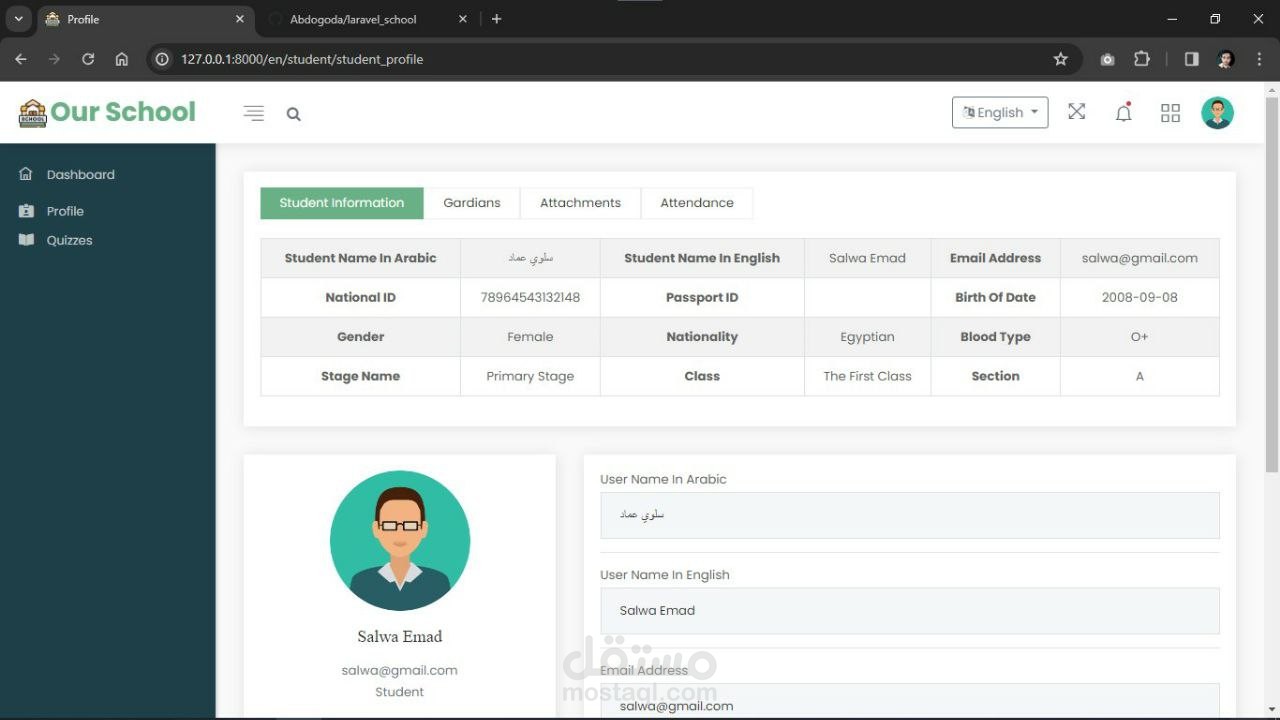Open the search magnifier in header
Screen dimensions: 1280x720
(x=293, y=114)
